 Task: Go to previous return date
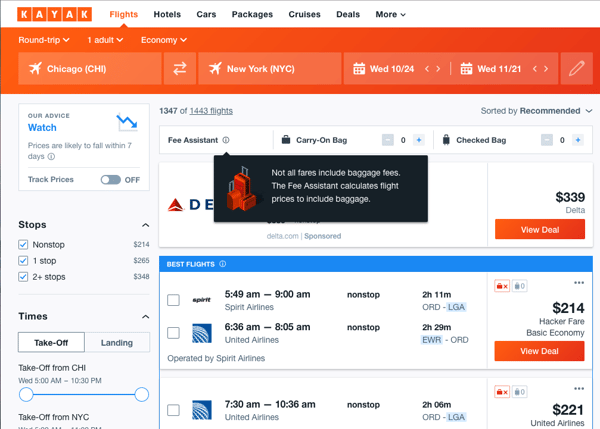535,69
